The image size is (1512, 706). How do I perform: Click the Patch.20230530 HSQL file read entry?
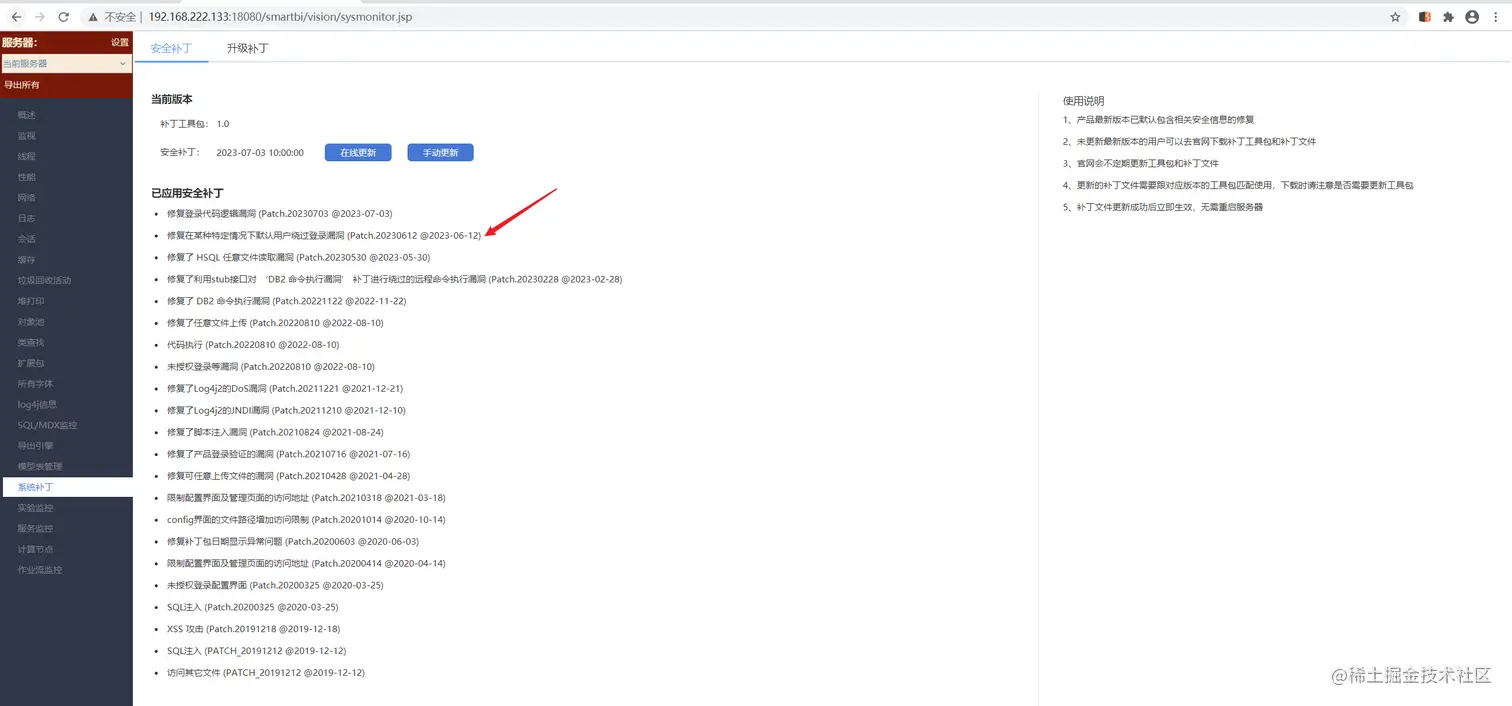tap(299, 257)
